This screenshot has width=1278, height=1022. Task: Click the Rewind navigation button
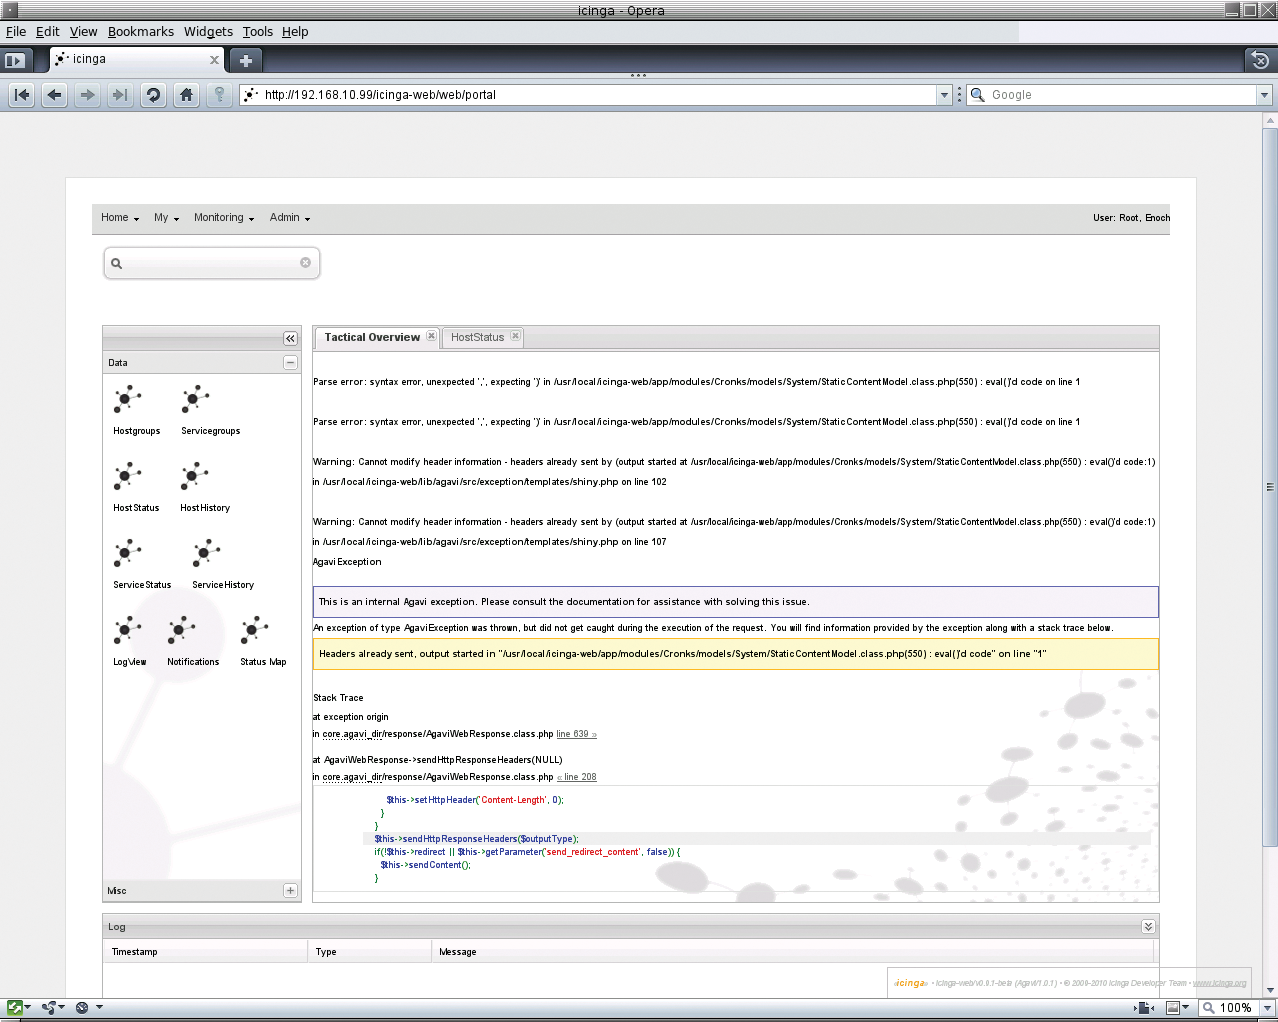point(22,95)
